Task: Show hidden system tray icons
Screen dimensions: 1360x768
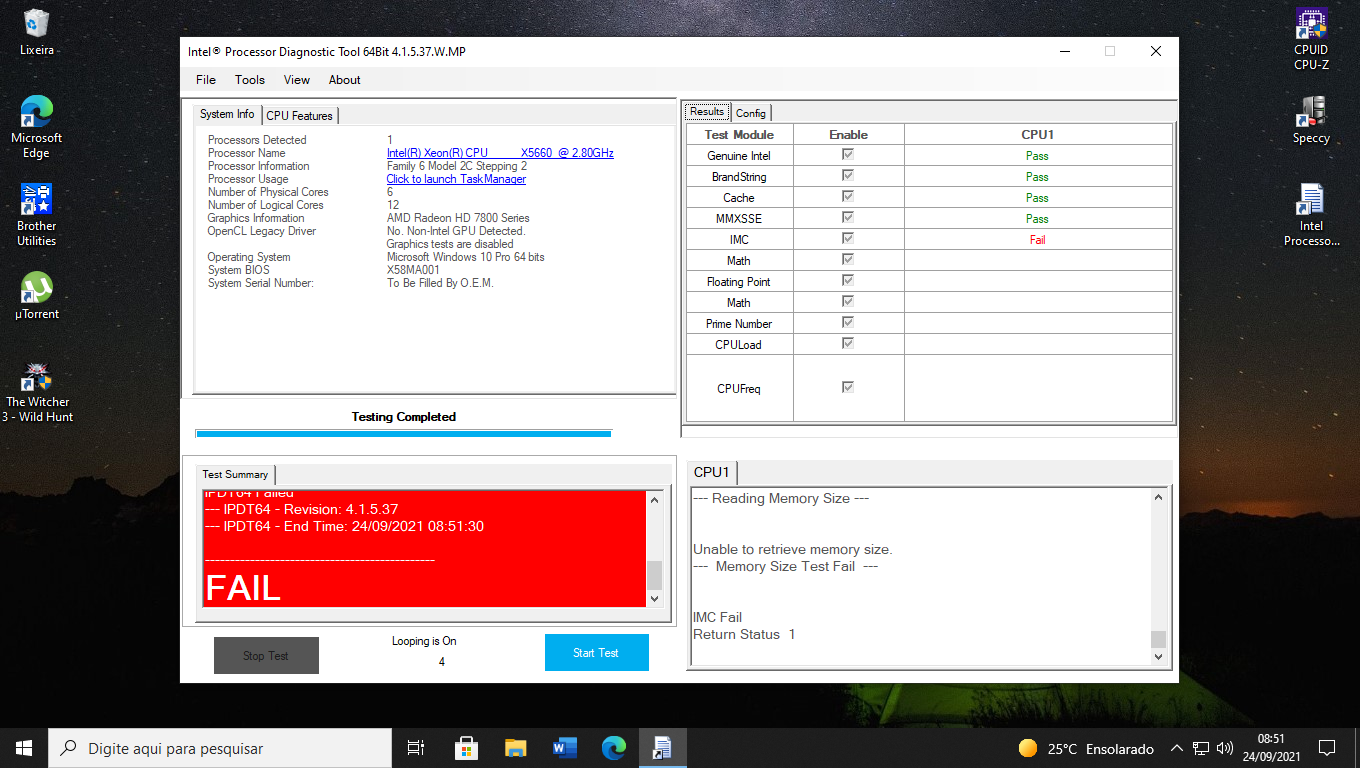Action: point(1176,748)
